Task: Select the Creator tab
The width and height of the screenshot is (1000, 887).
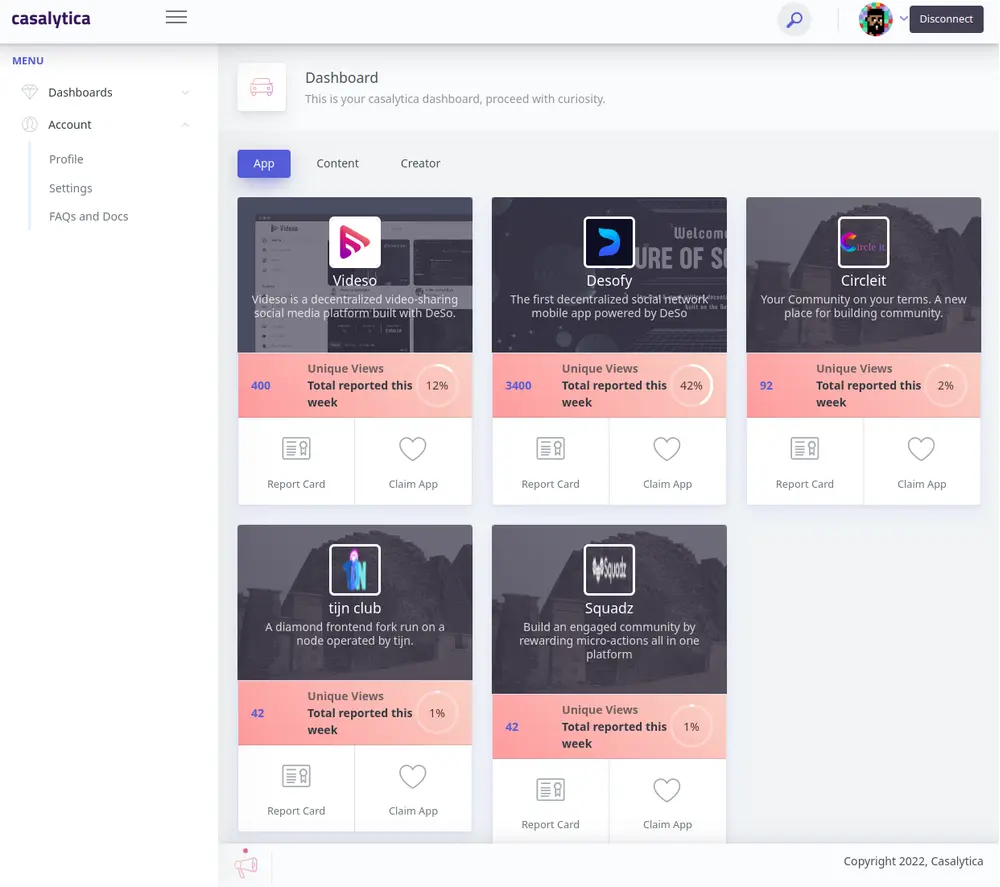Action: pyautogui.click(x=420, y=163)
